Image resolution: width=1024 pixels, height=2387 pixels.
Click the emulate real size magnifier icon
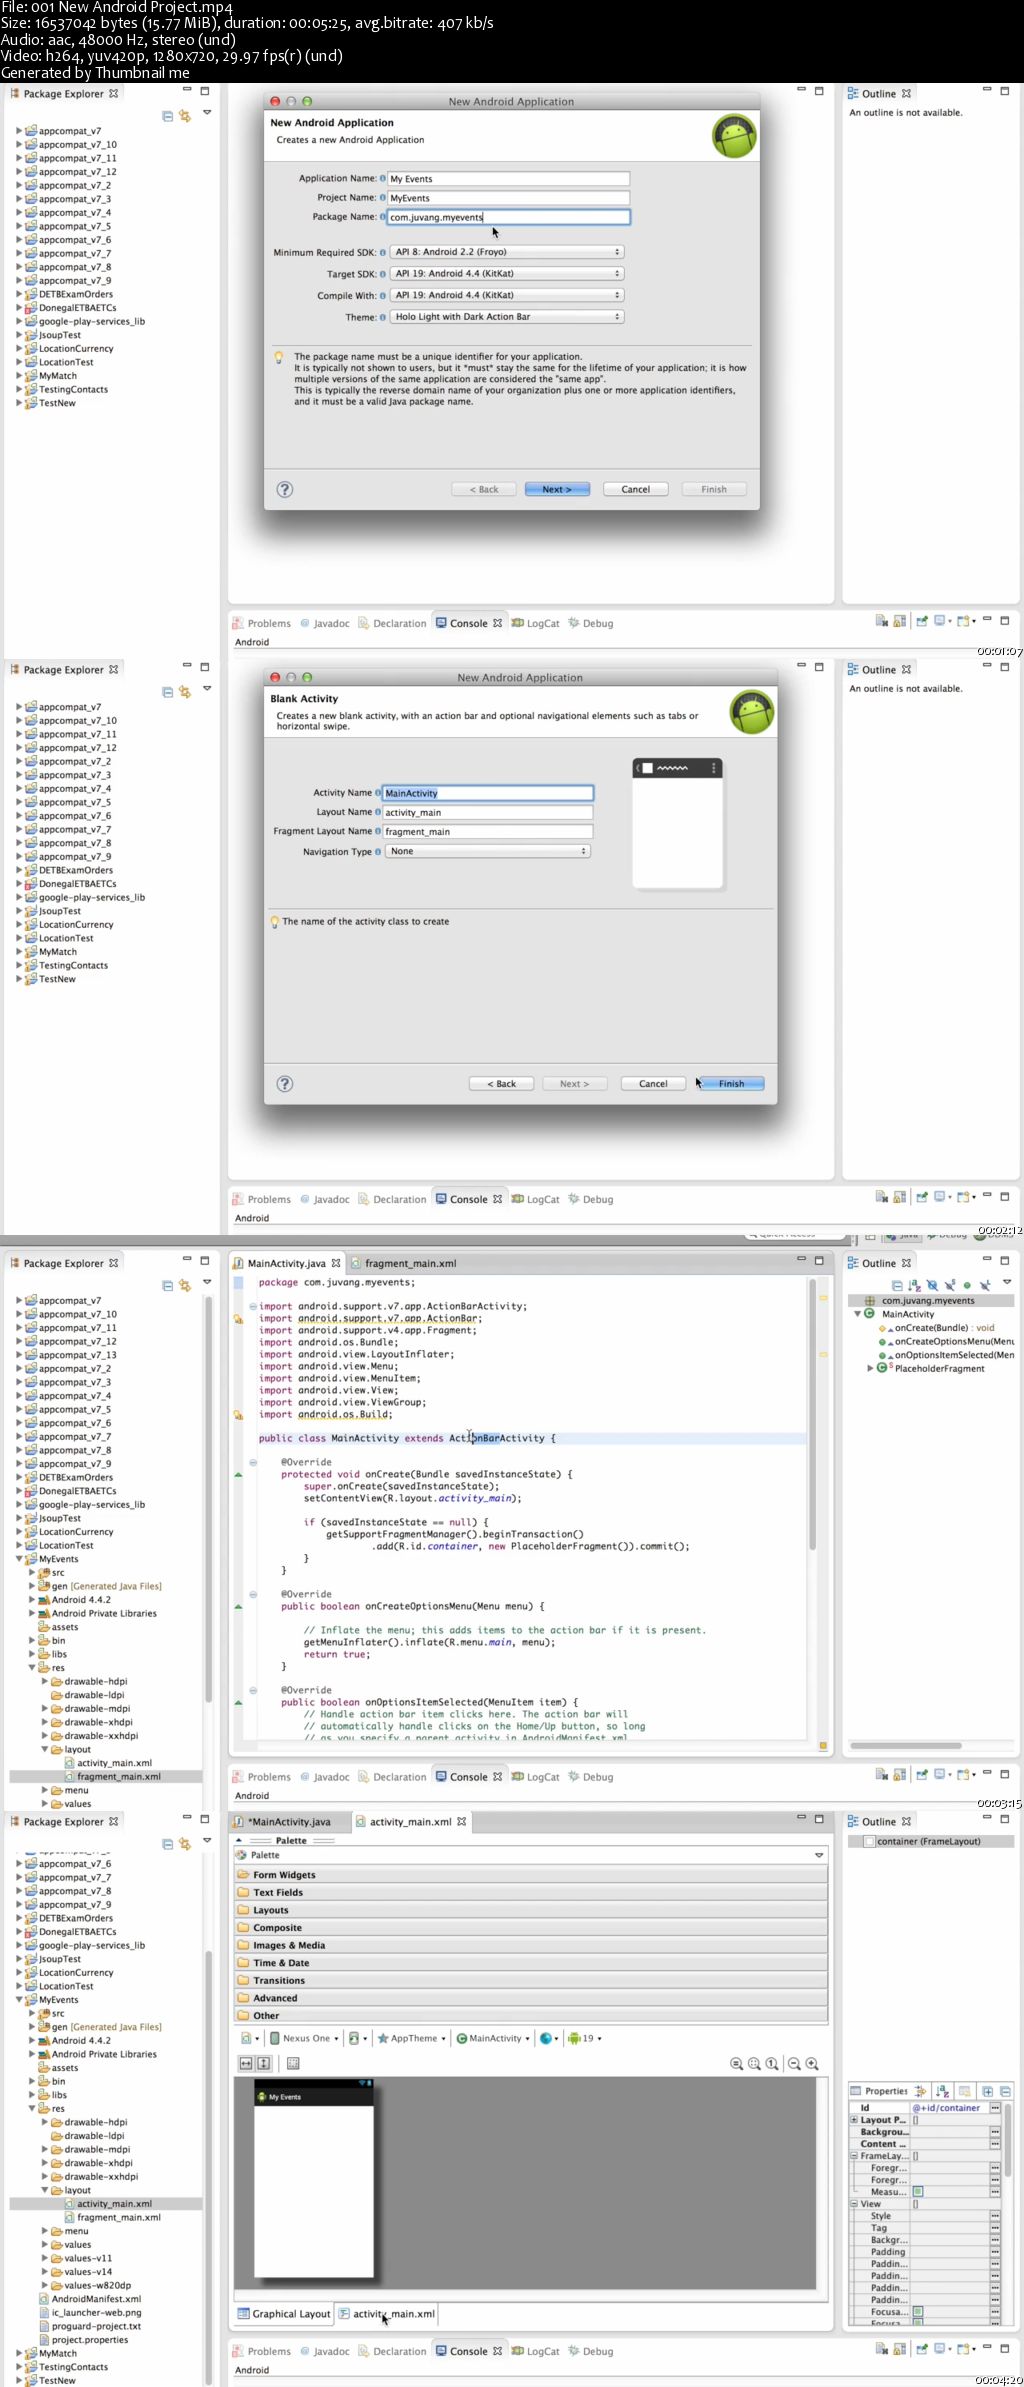[736, 2063]
